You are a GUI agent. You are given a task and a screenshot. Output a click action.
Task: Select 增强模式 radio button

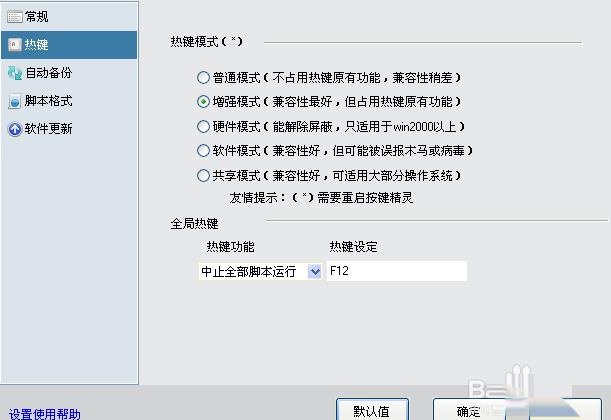coord(203,102)
